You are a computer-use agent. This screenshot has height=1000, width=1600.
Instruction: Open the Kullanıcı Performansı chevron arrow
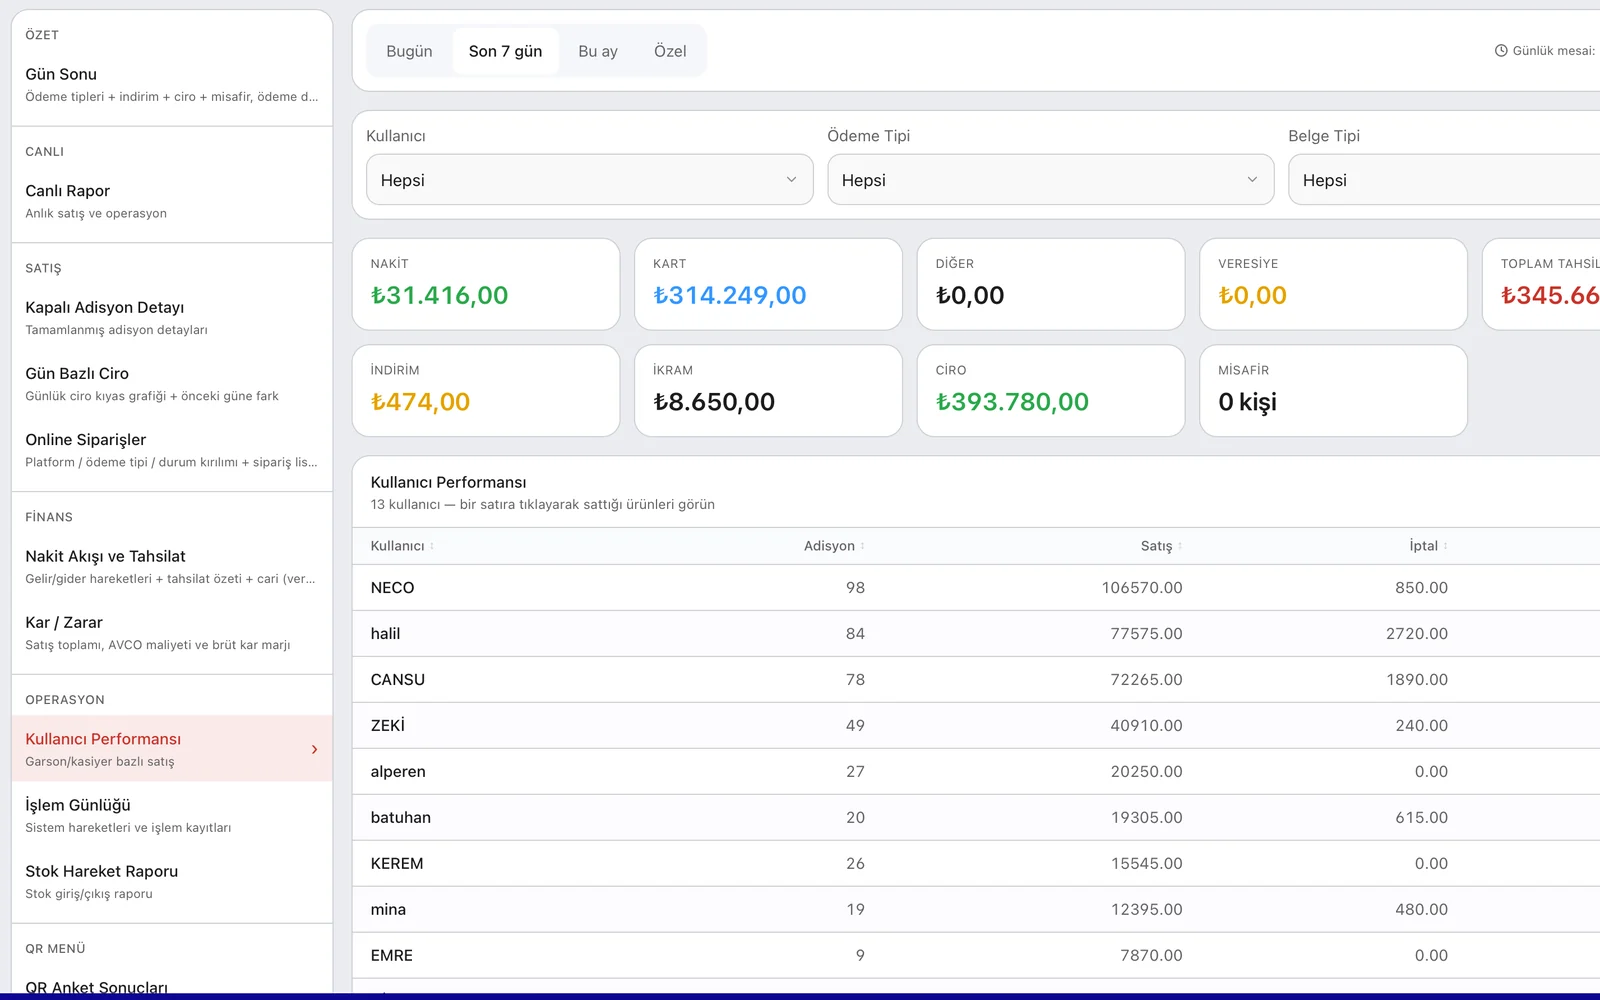(314, 749)
